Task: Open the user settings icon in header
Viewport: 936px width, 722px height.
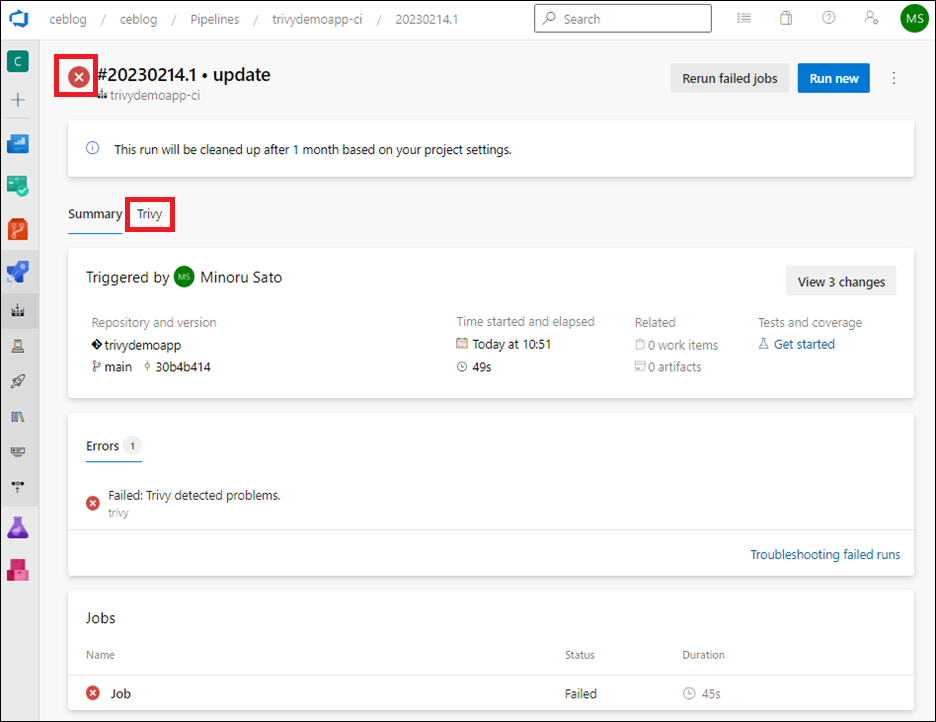Action: coord(871,18)
